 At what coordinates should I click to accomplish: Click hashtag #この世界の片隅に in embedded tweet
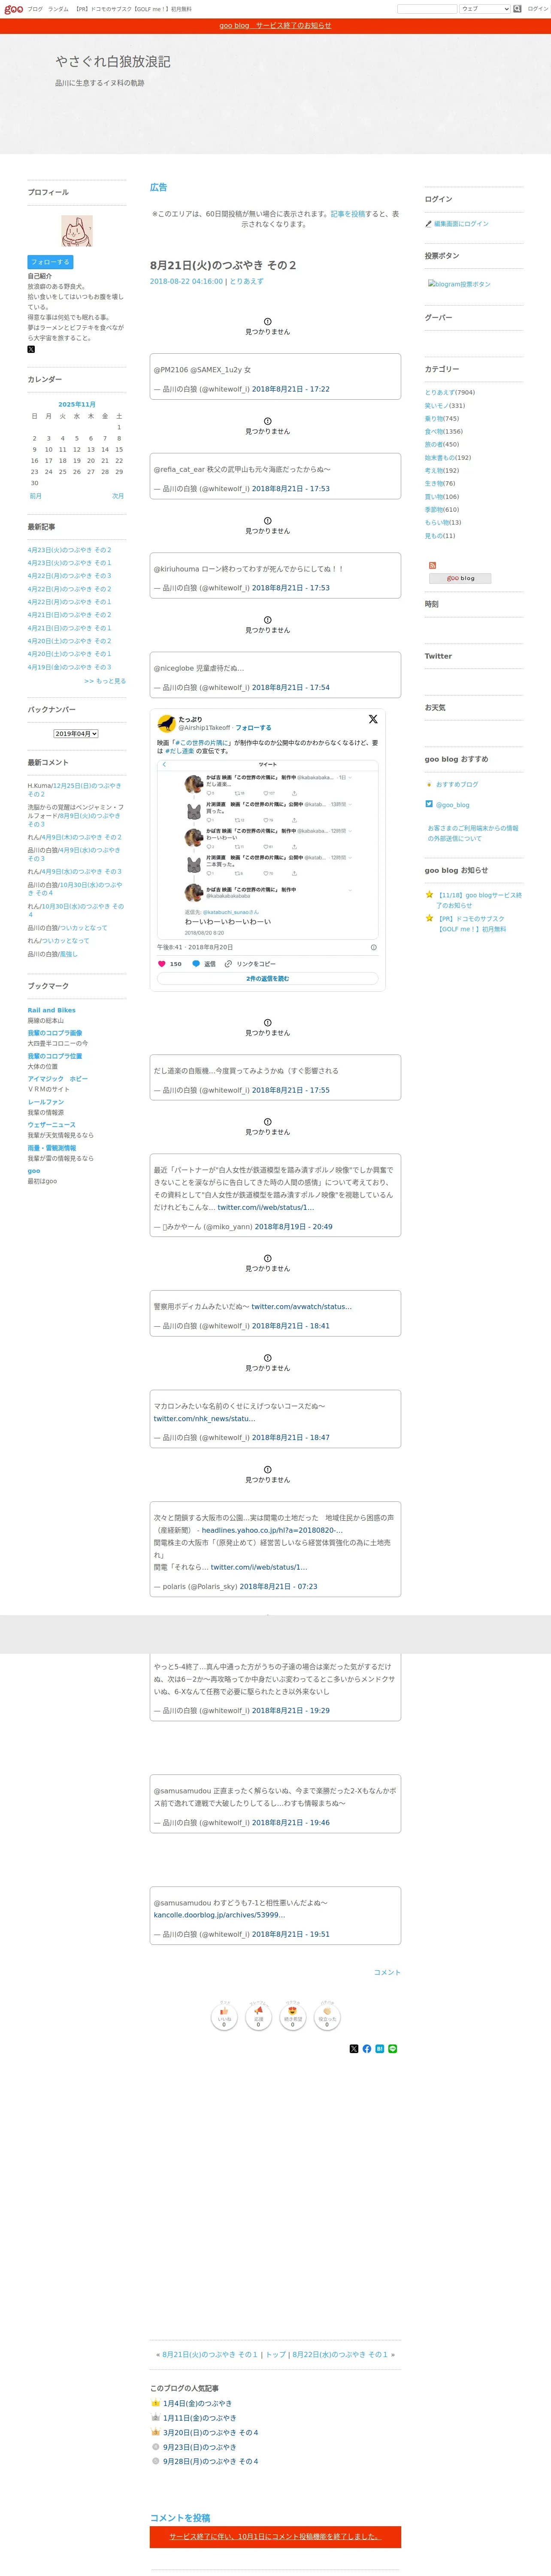click(203, 743)
